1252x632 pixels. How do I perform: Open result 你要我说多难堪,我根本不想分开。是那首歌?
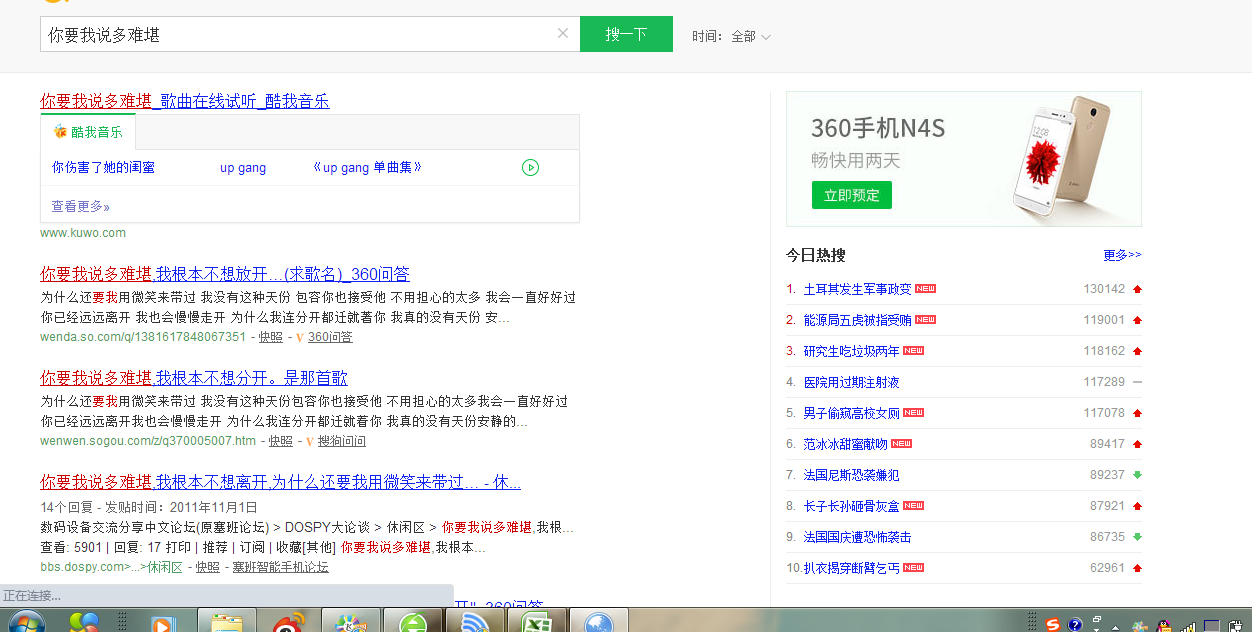pos(194,378)
